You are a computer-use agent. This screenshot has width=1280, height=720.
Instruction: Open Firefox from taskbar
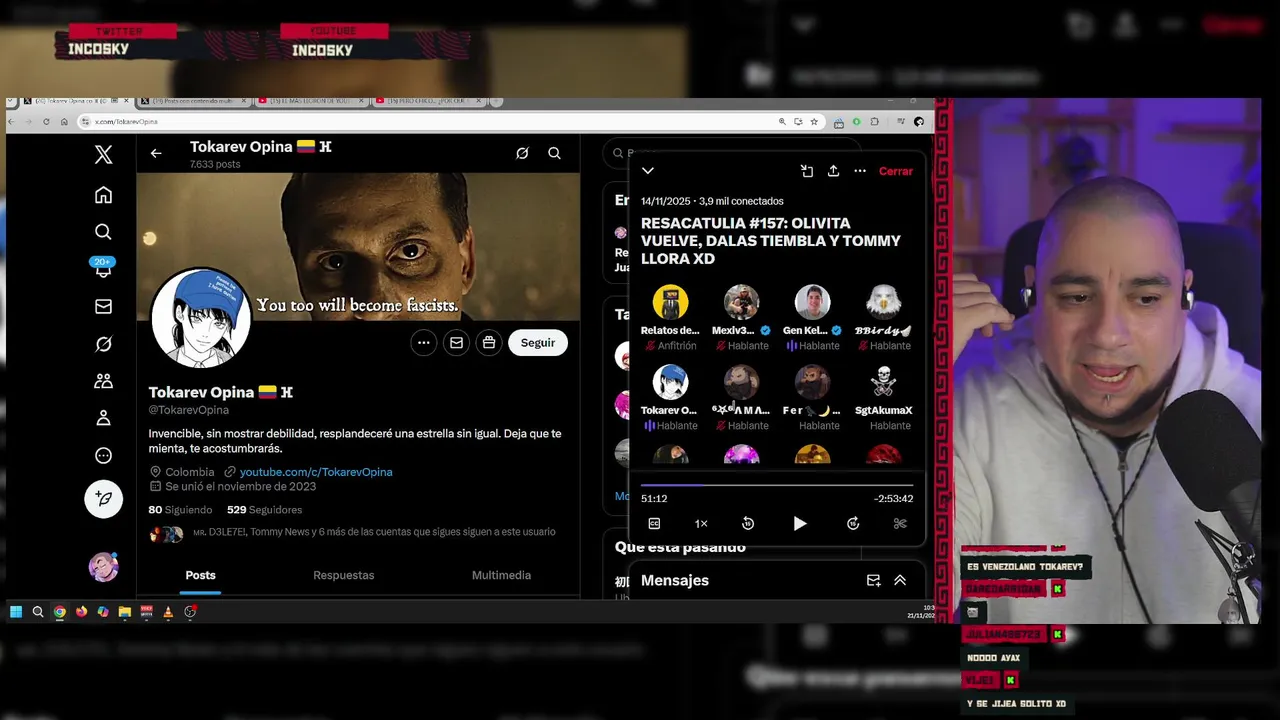(81, 612)
